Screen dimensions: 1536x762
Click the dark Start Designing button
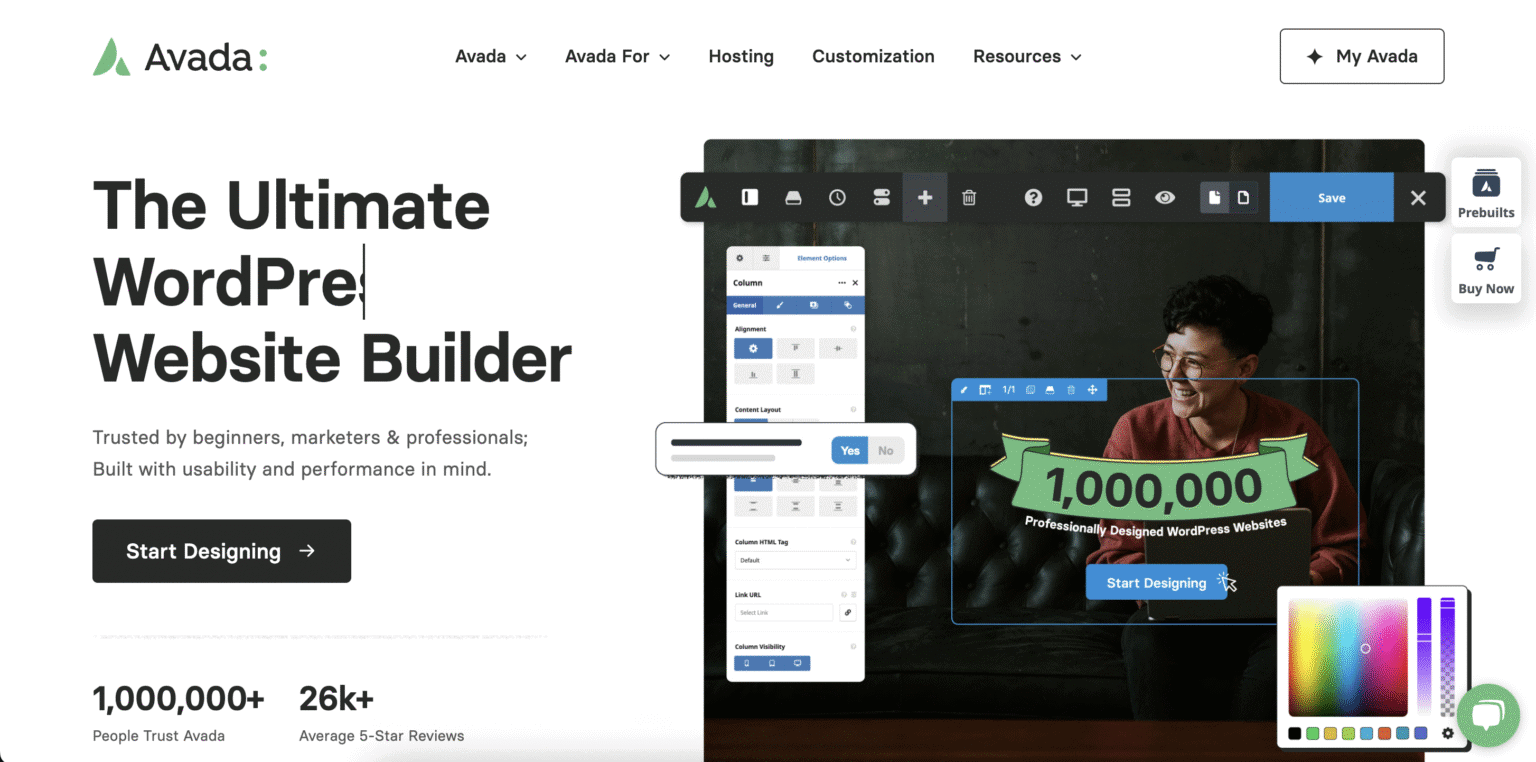coord(221,551)
